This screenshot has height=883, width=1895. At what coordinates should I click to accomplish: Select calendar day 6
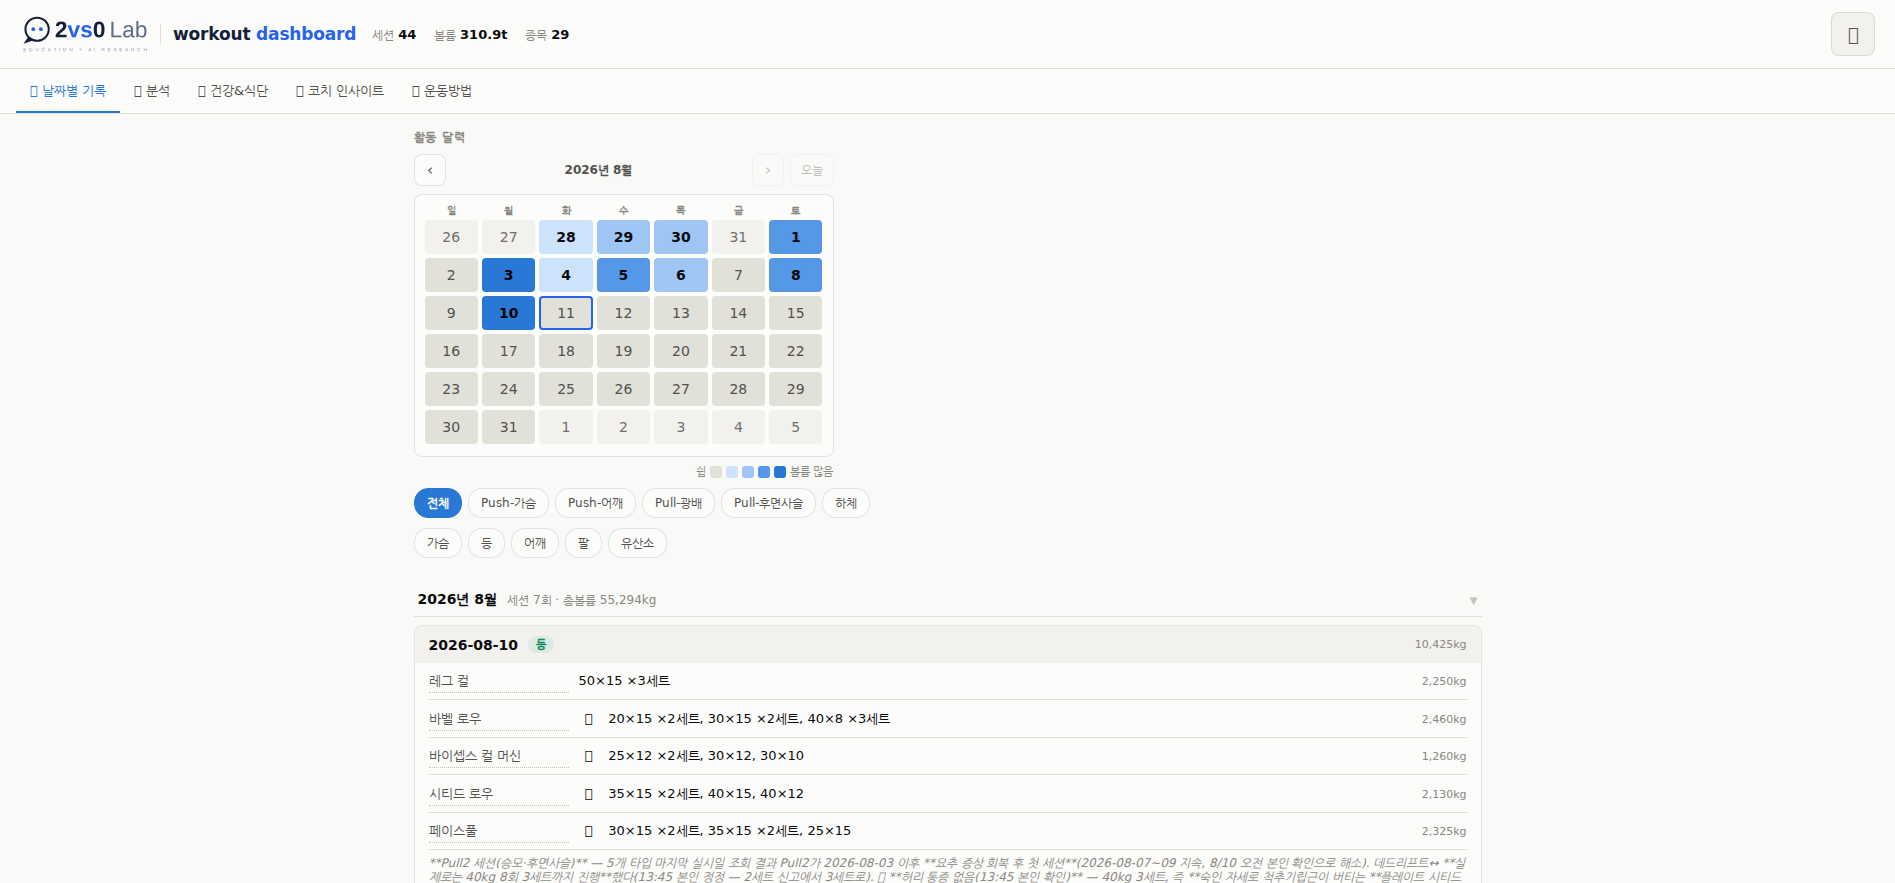(x=681, y=275)
